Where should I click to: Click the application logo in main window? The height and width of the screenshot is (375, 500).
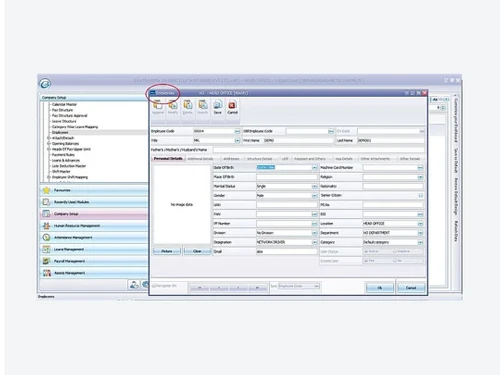click(x=45, y=83)
